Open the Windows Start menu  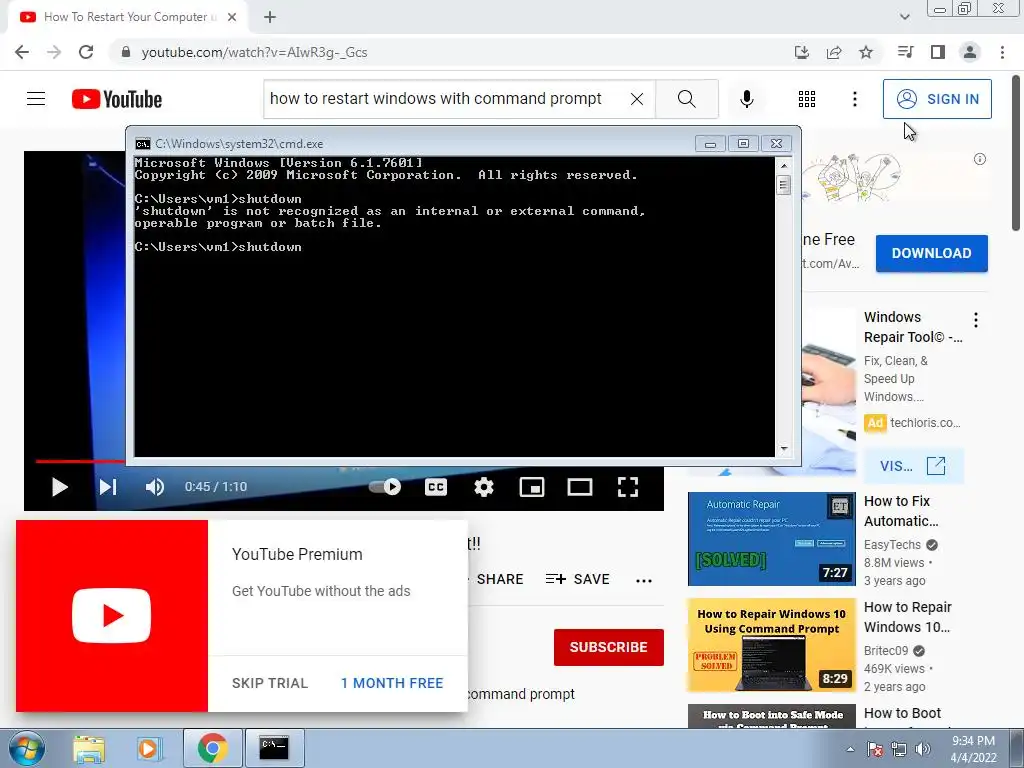click(26, 748)
